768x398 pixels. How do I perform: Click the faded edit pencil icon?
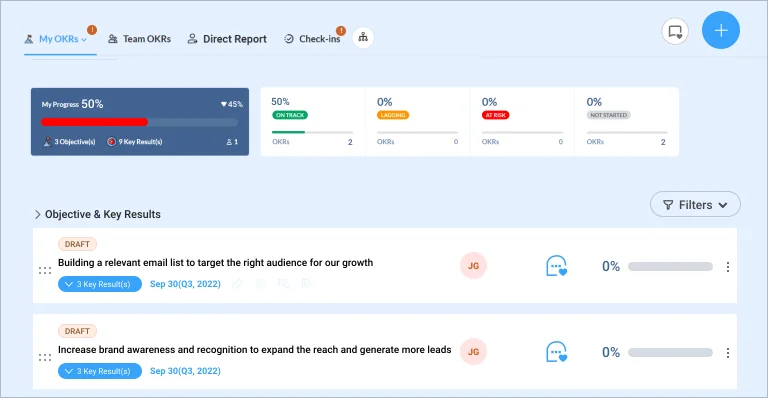pos(238,283)
